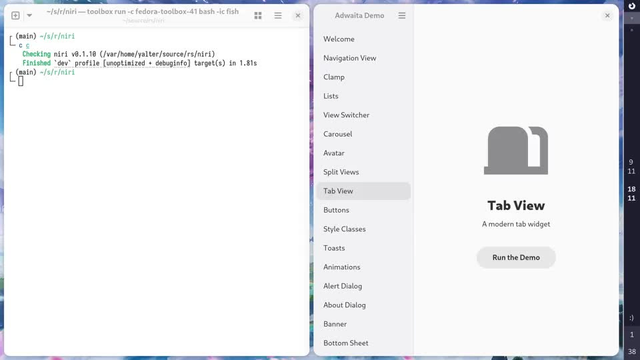The image size is (640, 360).
Task: Click the Adwaita Demo title label
Action: [360, 16]
